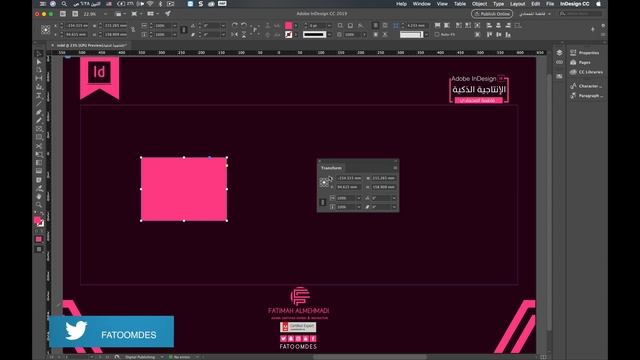640x360 pixels.
Task: Open the Table menu
Action: point(460,4)
